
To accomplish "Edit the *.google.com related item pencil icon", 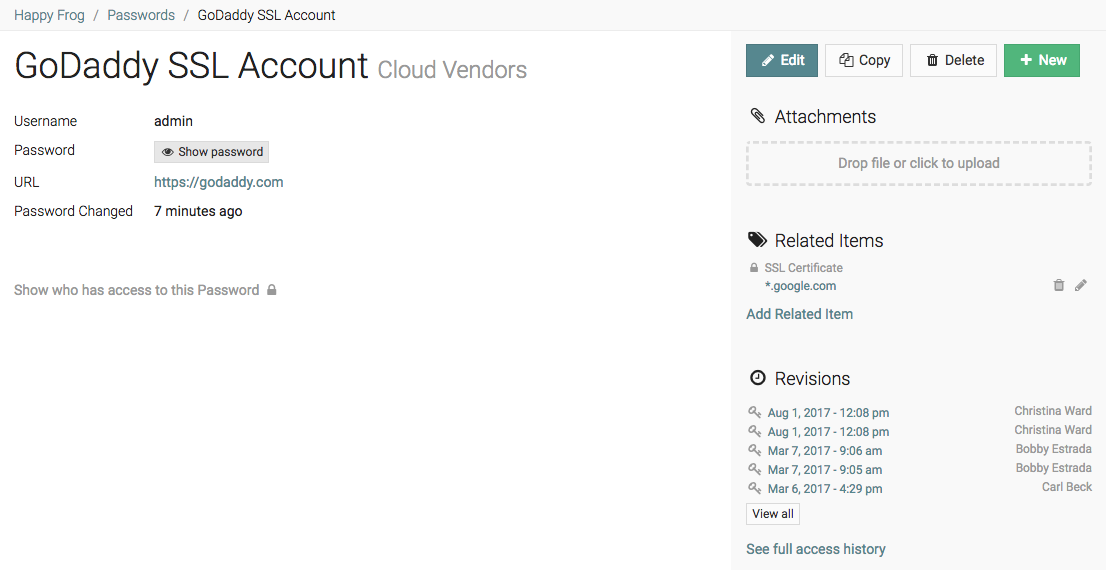I will coord(1080,286).
